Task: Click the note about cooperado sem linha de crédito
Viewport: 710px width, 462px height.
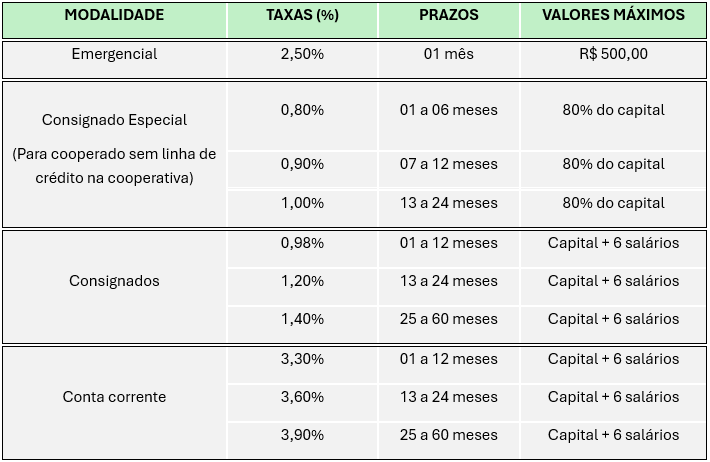Action: tap(114, 166)
